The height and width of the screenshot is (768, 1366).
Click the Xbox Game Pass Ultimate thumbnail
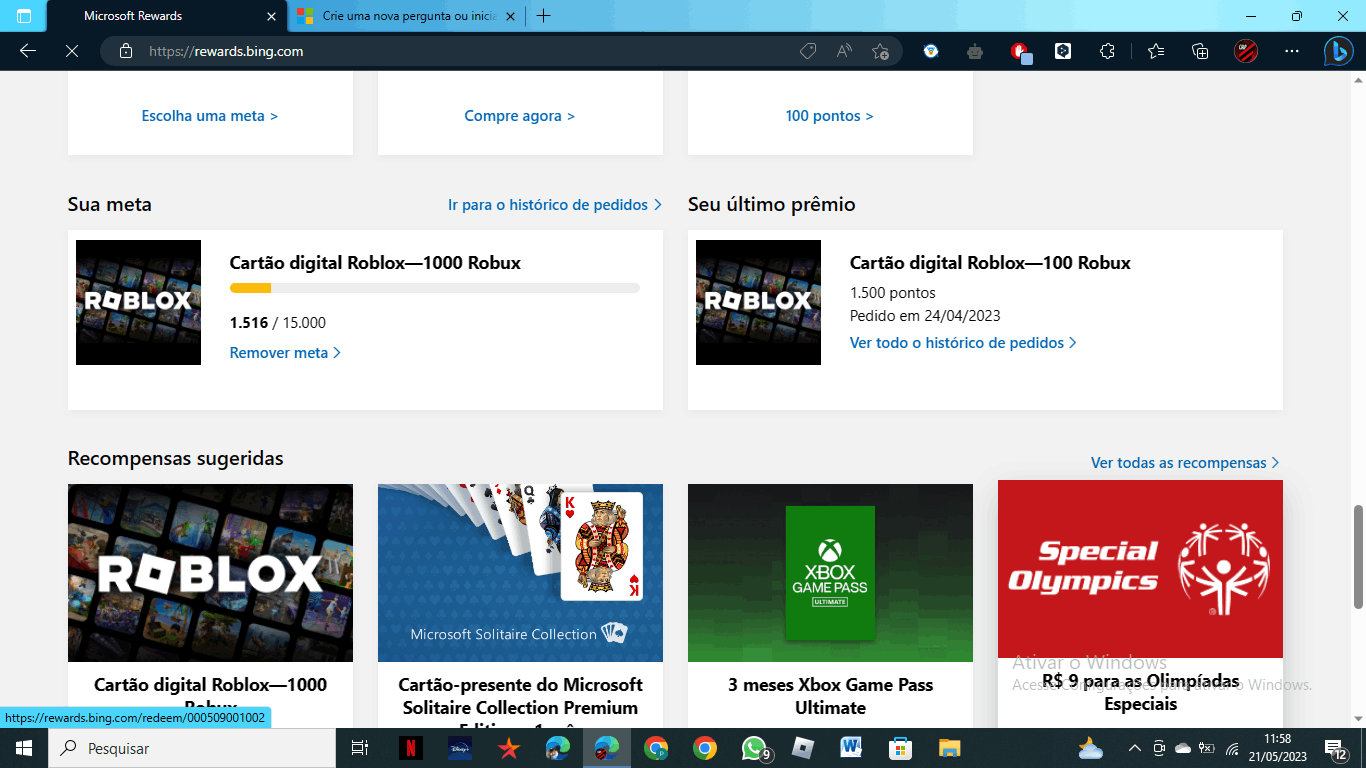[830, 573]
